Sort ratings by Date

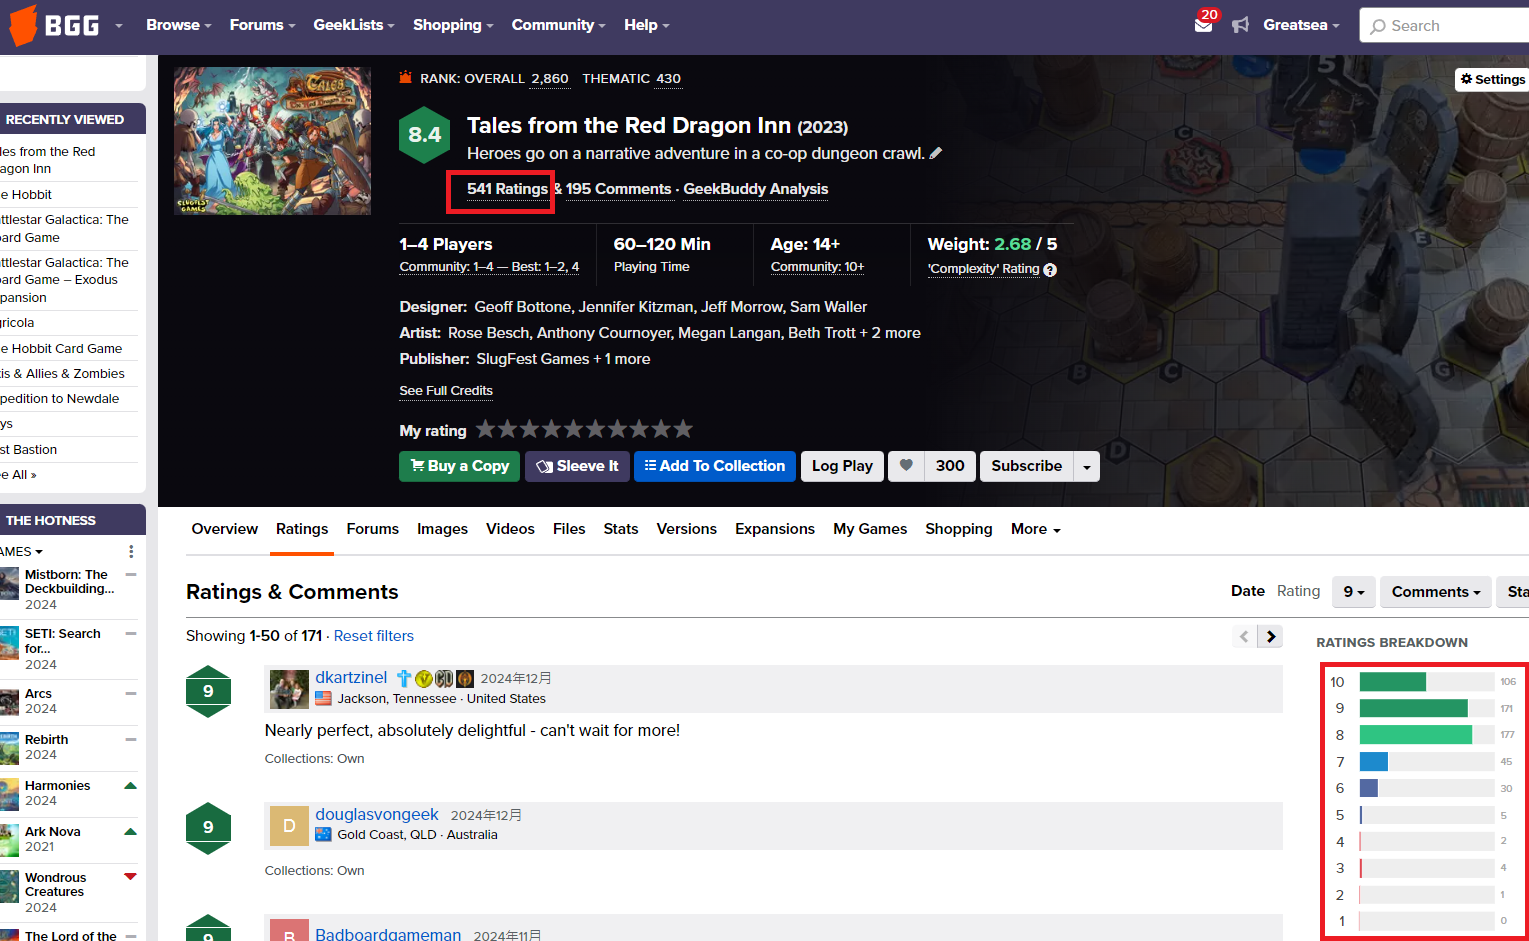[x=1248, y=591]
